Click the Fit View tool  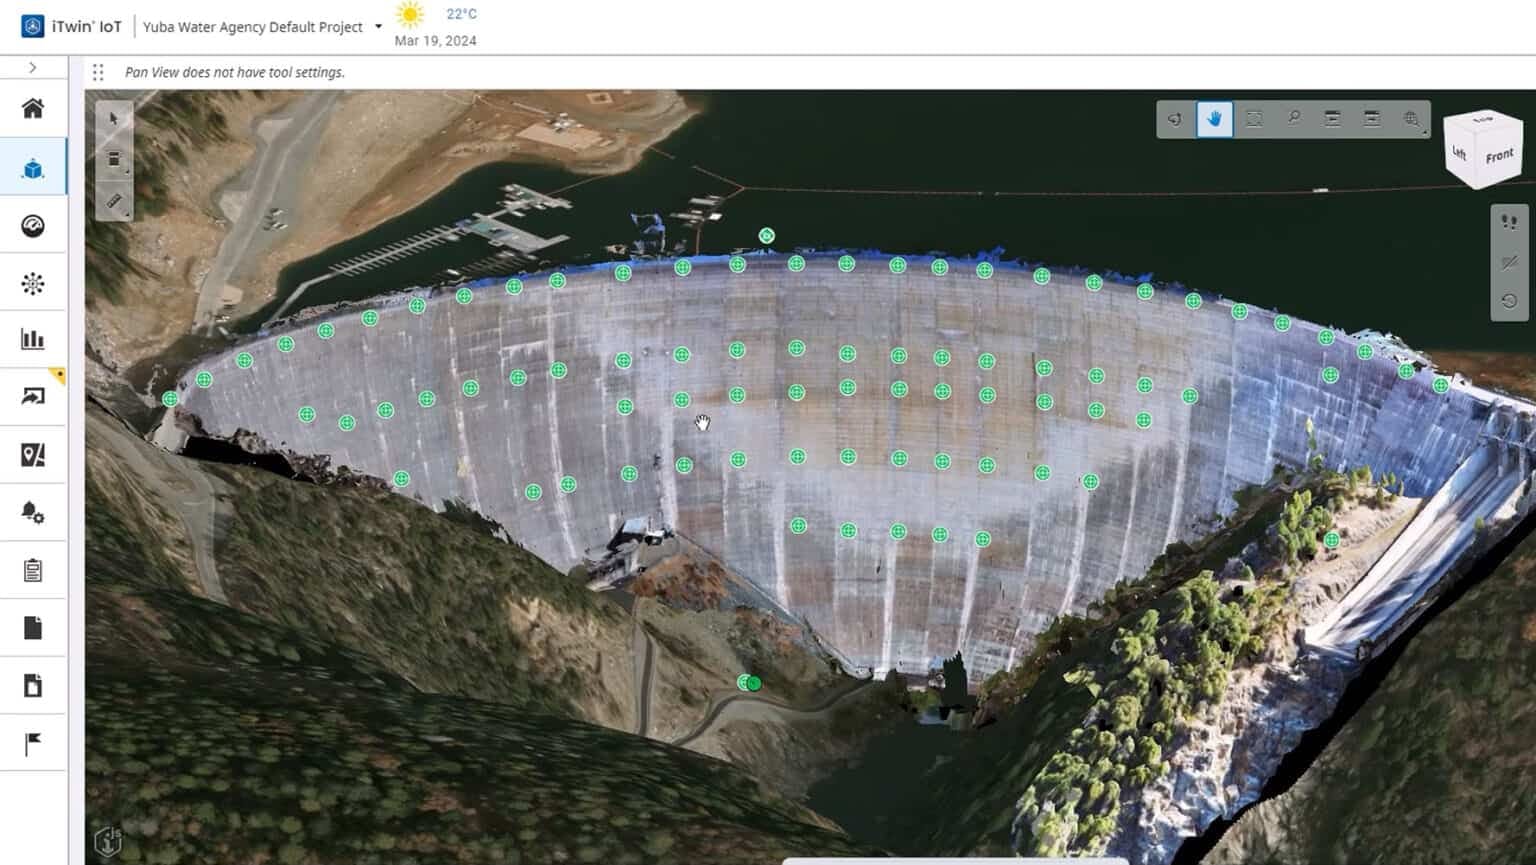tap(1254, 119)
